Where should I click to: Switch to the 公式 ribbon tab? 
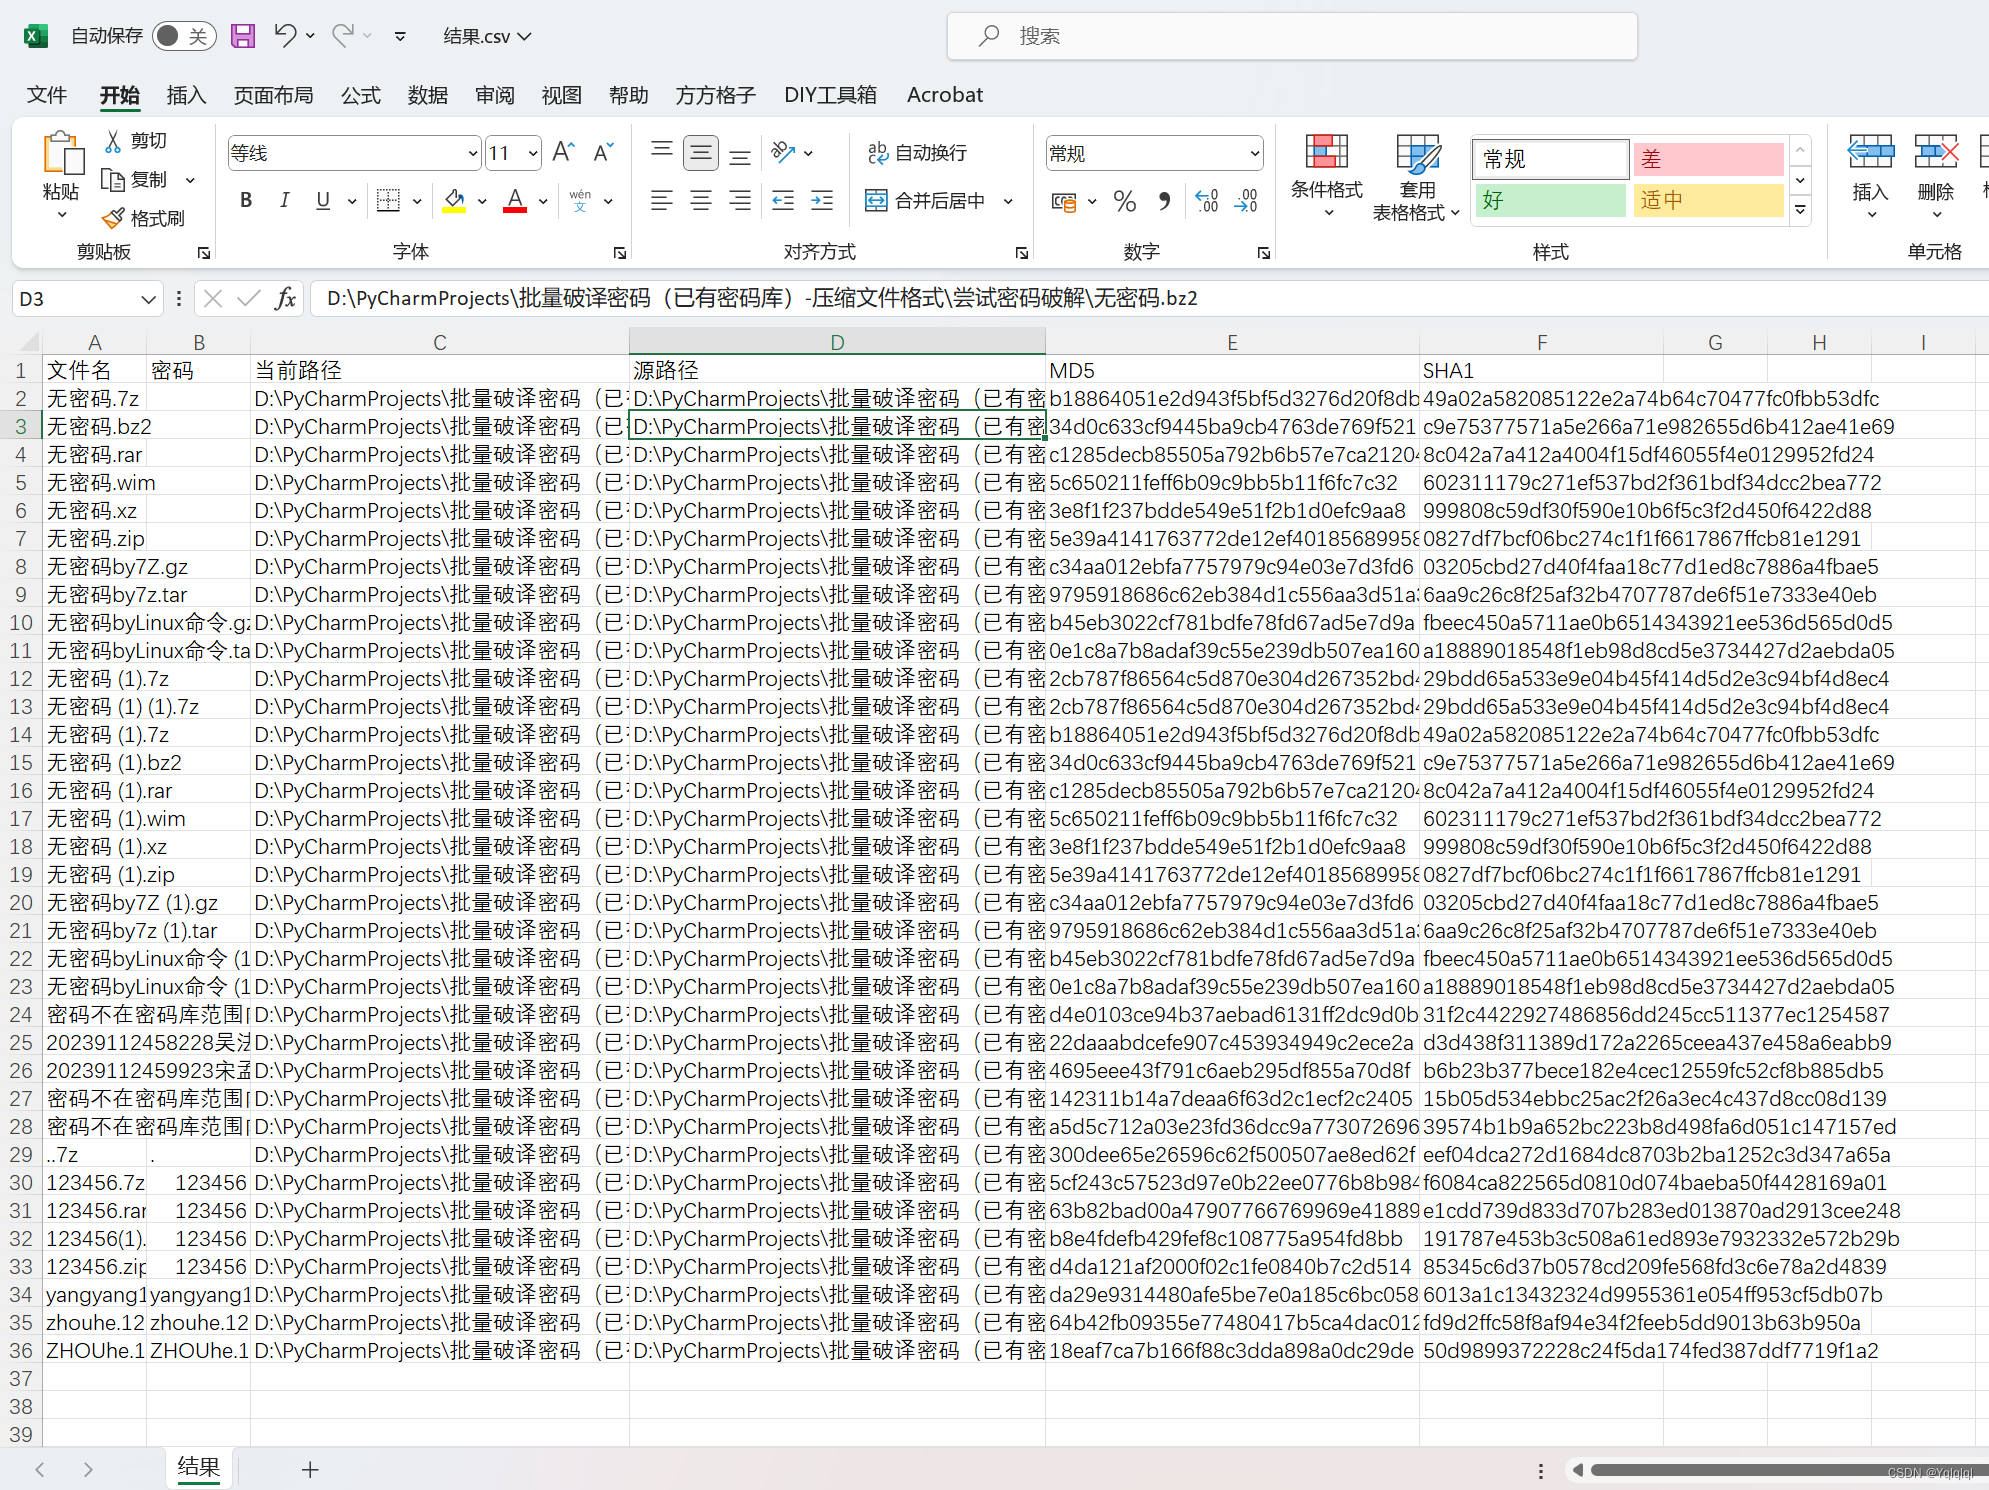[360, 95]
